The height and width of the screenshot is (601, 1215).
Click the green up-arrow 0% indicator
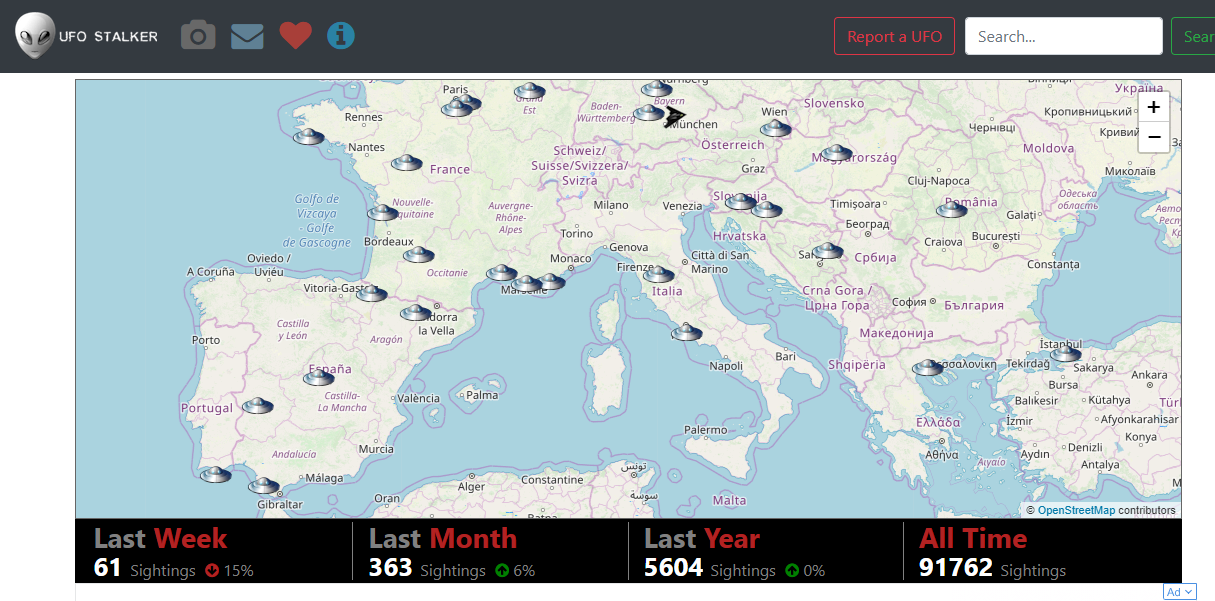coord(805,571)
